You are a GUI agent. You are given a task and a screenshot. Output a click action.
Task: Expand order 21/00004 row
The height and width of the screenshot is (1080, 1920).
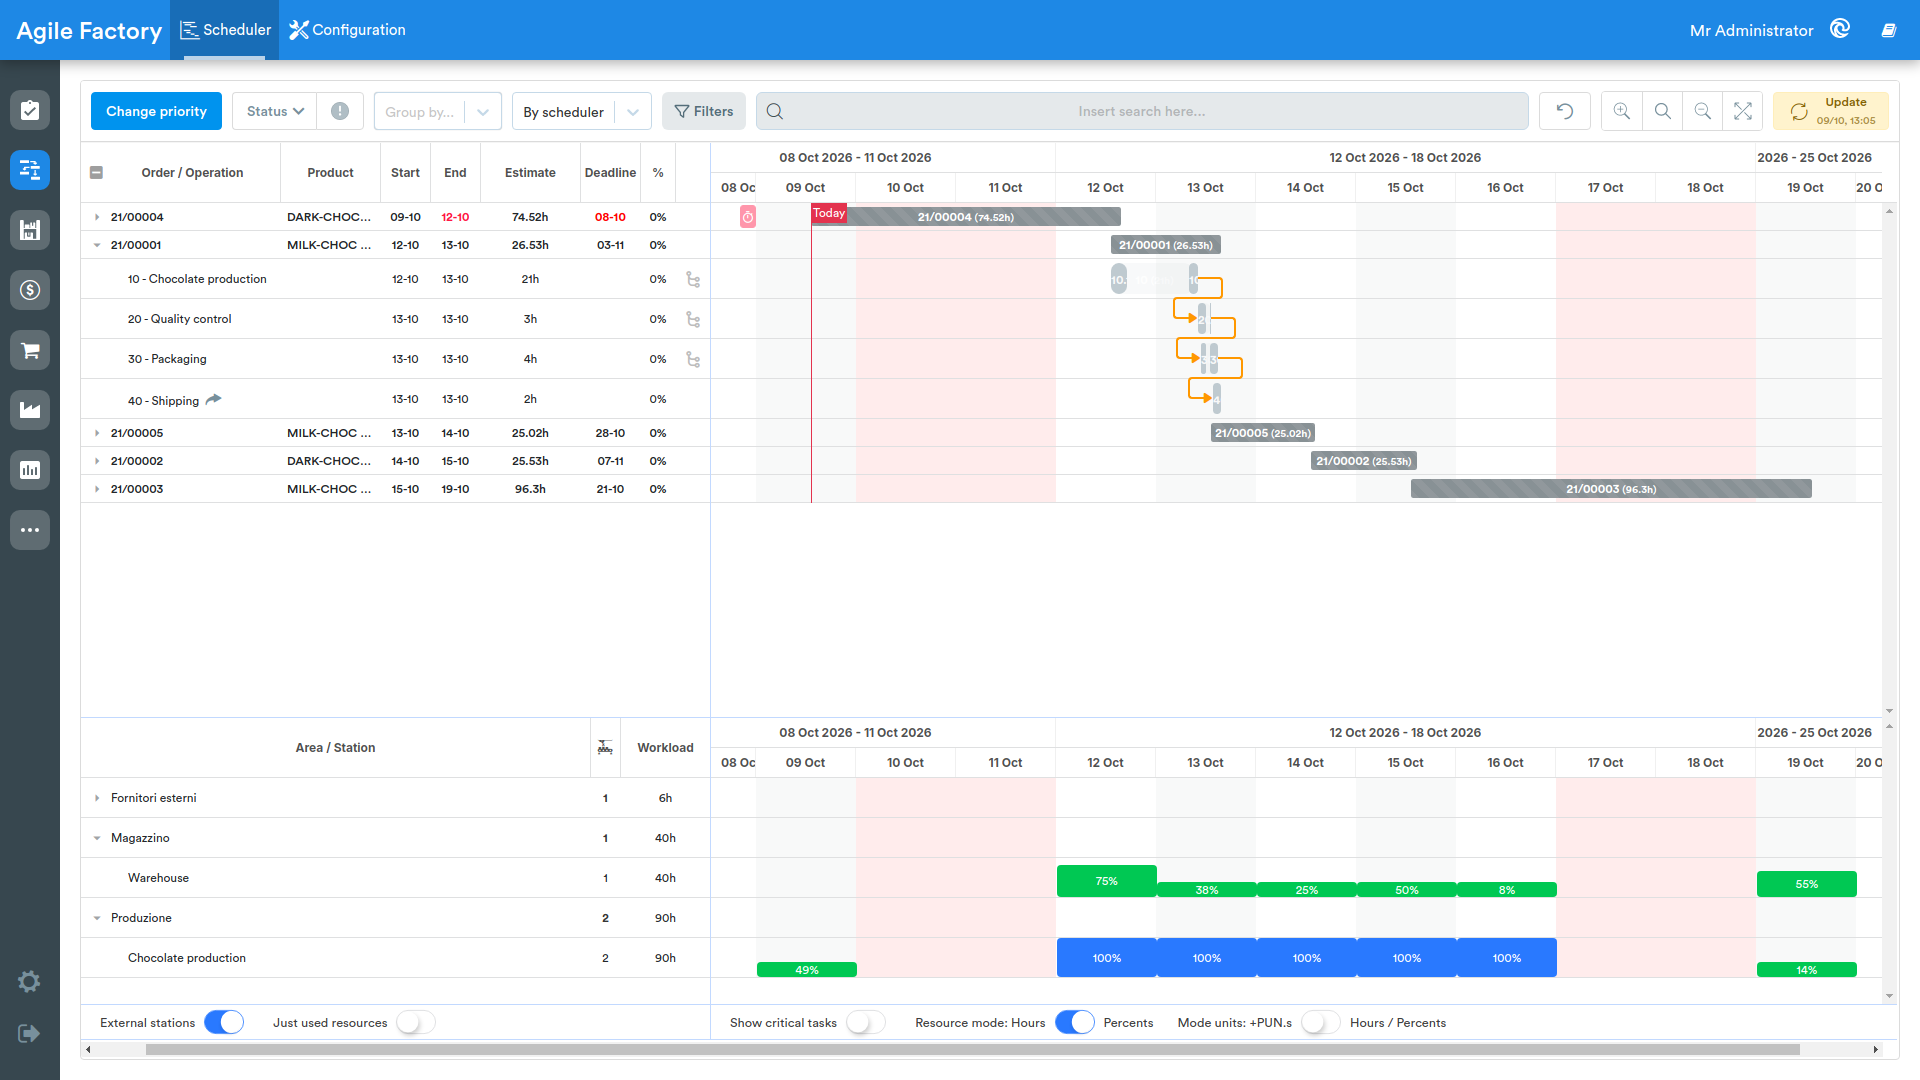pos(97,217)
